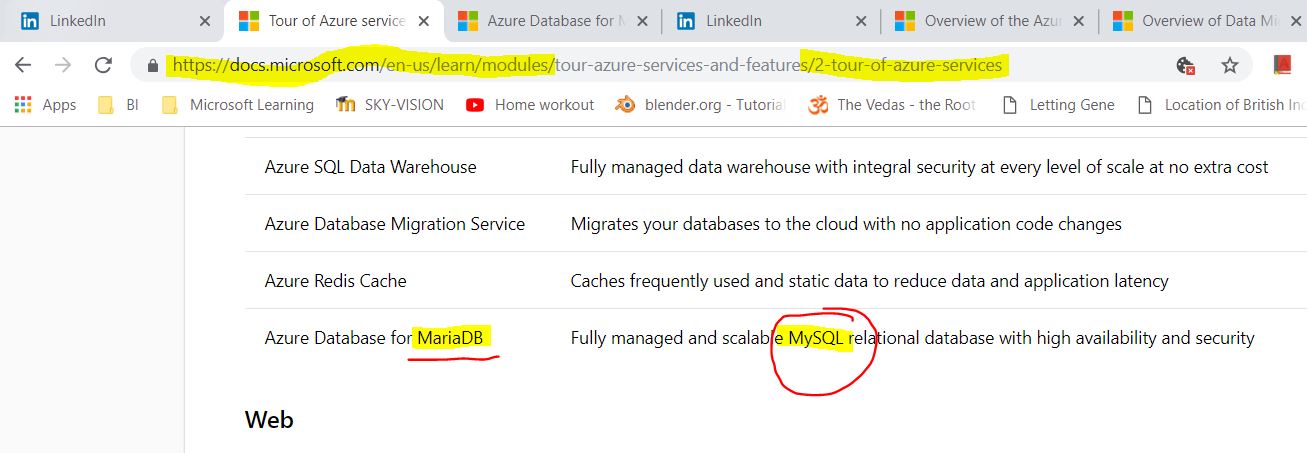1307x453 pixels.
Task: Click the 'Migrates your databases' description
Action: tap(846, 224)
